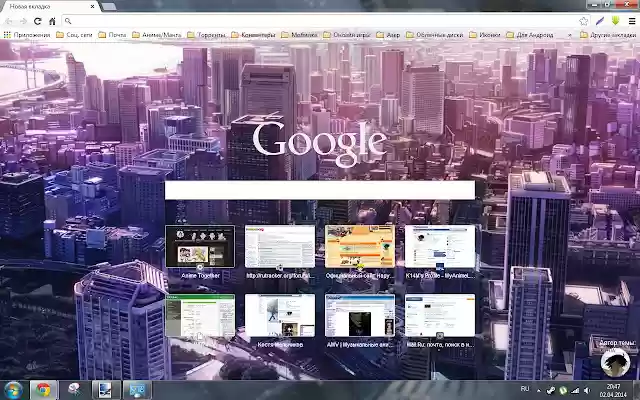Open the clock showing 20:47
Image resolution: width=640 pixels, height=400 pixels.
pos(613,391)
